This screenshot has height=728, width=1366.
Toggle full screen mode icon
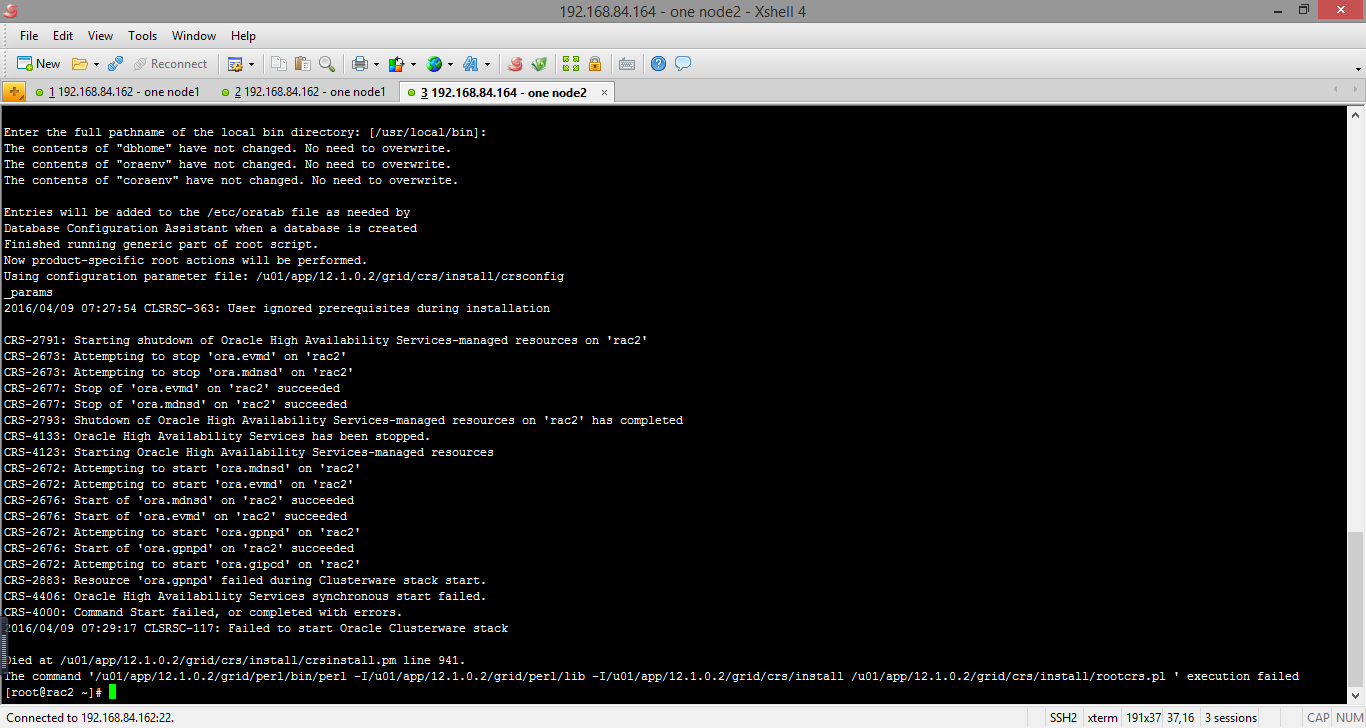pos(571,64)
